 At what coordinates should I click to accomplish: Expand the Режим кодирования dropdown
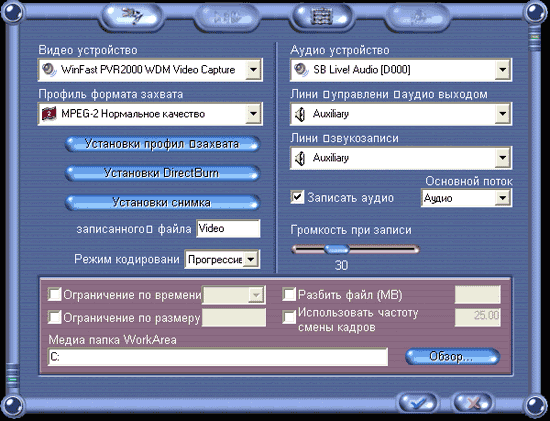pos(251,259)
